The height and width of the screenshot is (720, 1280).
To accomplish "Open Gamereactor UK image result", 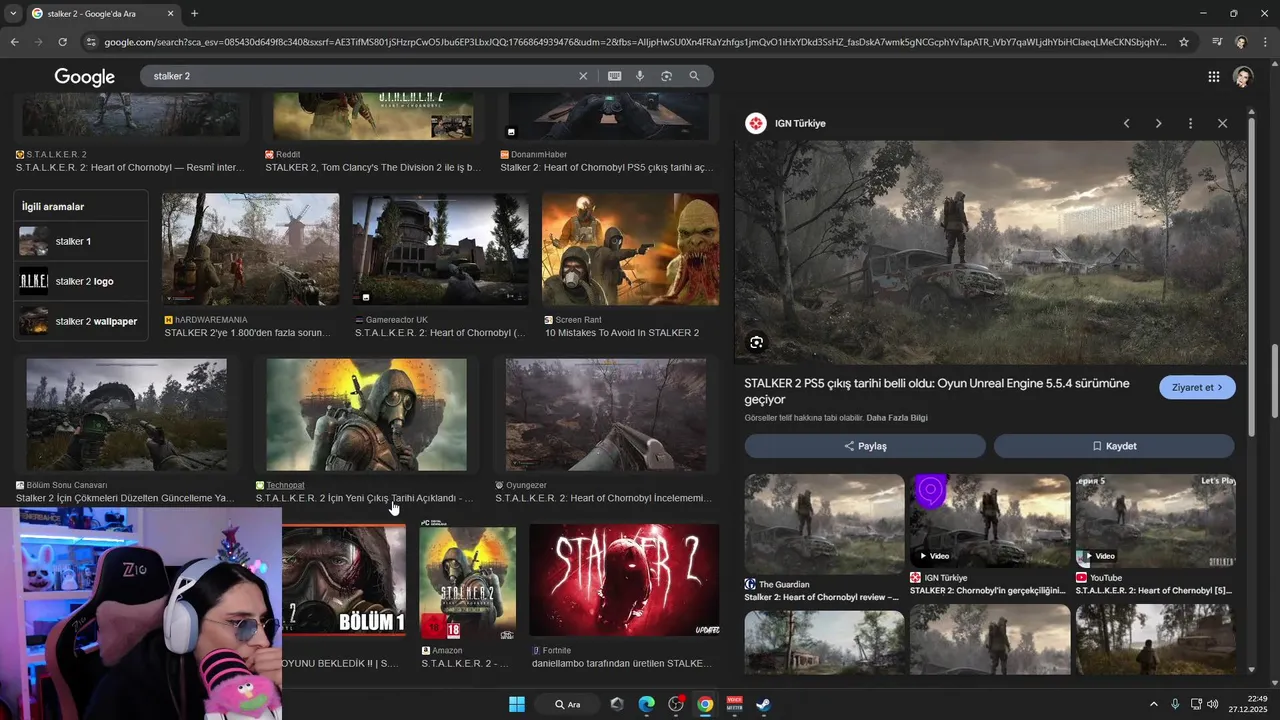I will pos(440,249).
